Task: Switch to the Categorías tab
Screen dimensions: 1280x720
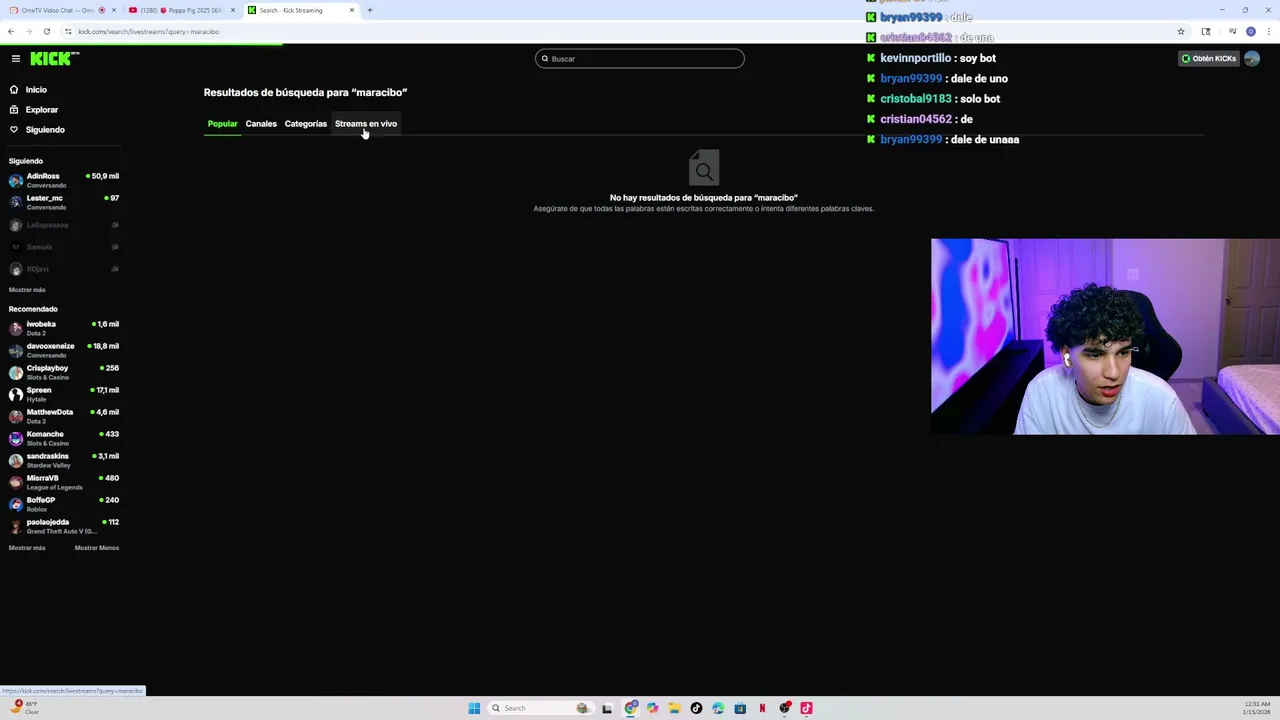Action: (x=305, y=124)
